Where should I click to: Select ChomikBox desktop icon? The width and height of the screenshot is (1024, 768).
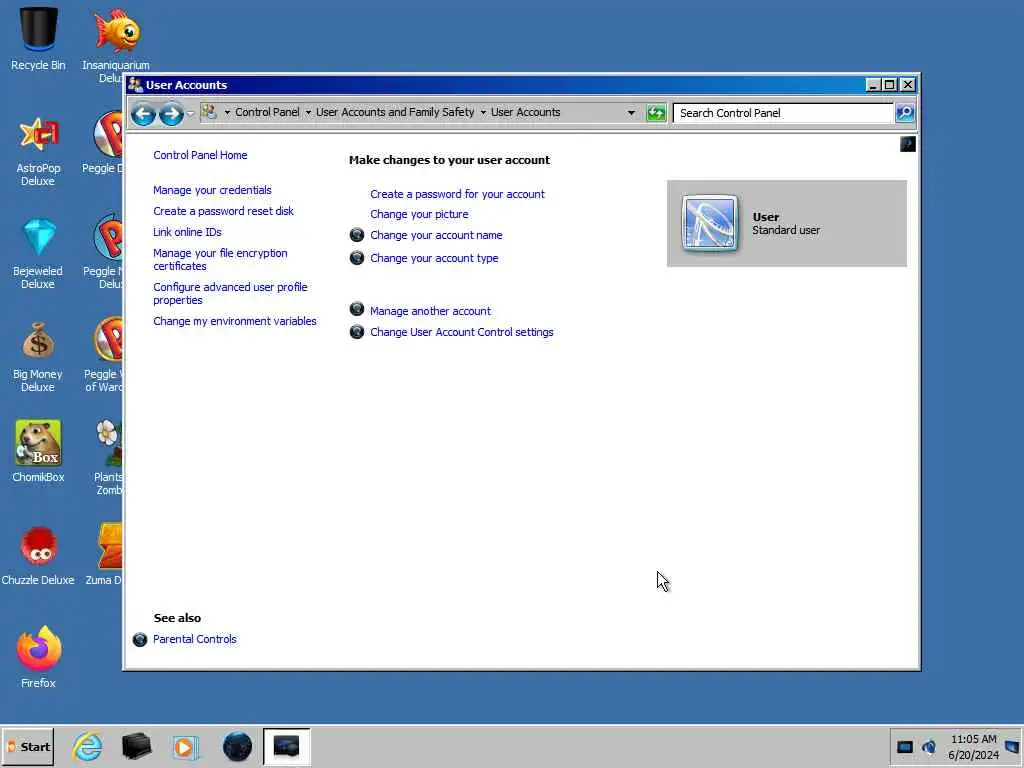pos(38,451)
